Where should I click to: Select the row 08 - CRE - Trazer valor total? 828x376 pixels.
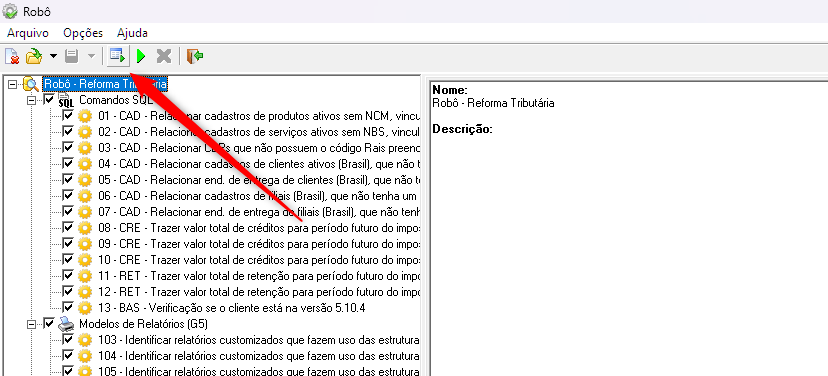[x=259, y=228]
